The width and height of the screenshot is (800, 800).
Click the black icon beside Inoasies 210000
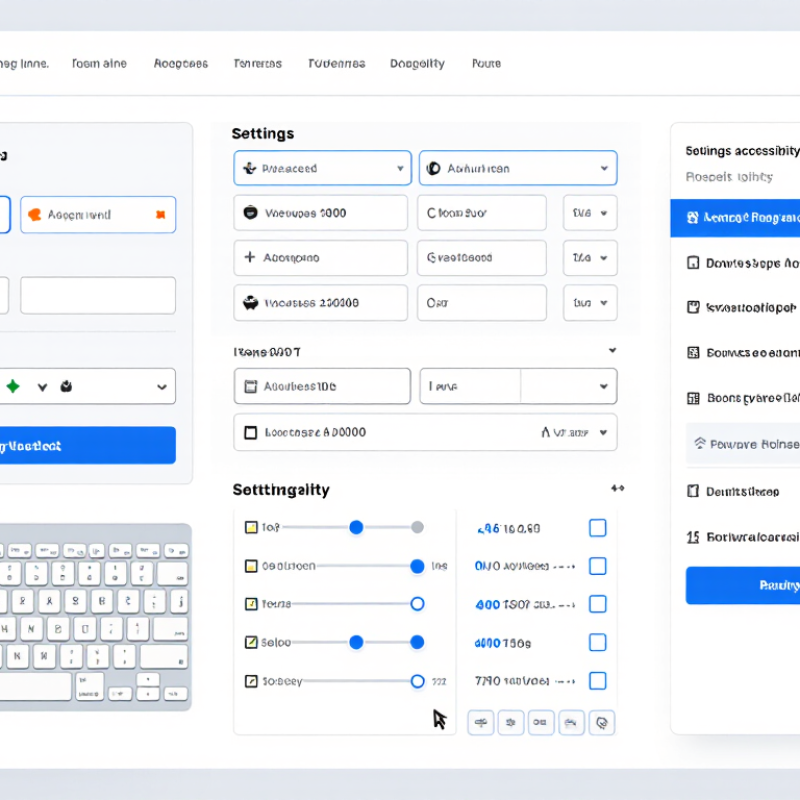point(251,303)
